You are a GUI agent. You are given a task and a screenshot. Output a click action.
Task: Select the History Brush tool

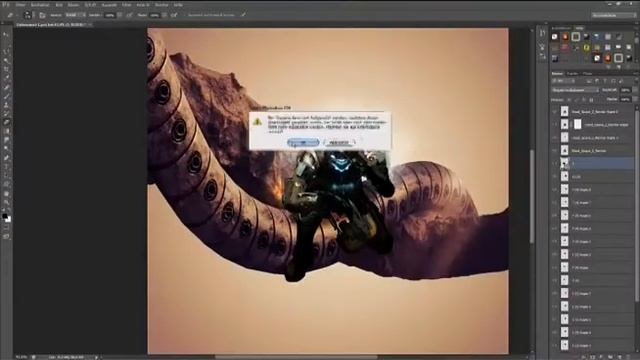coord(6,114)
